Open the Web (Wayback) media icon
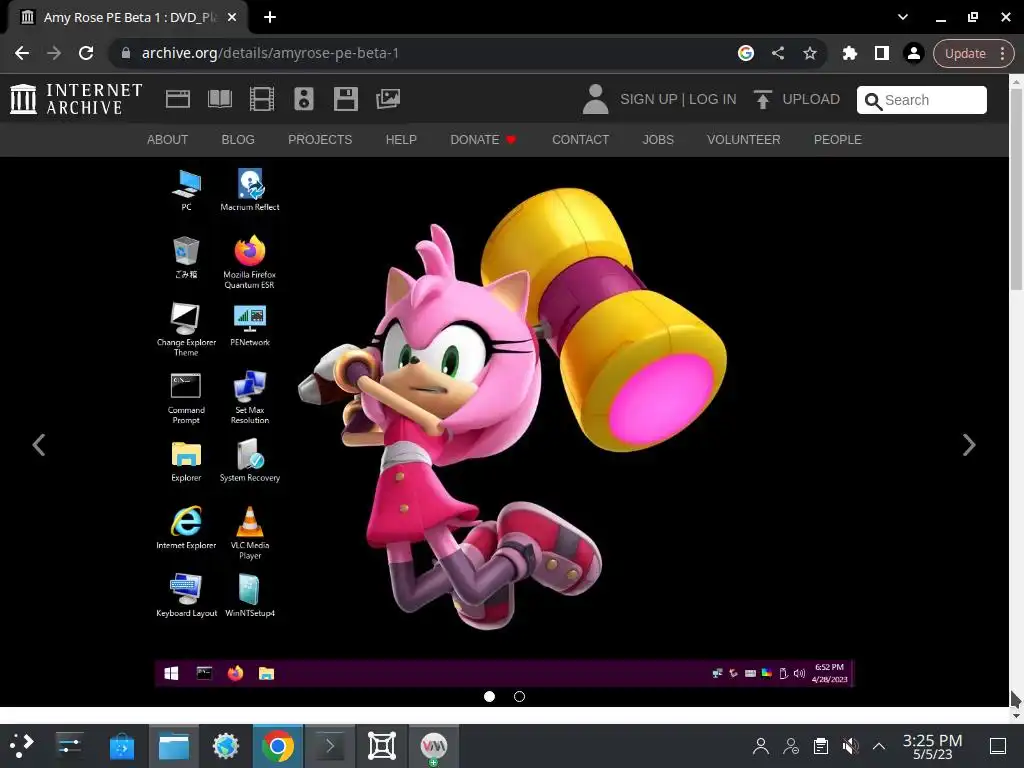1024x768 pixels. click(x=178, y=99)
